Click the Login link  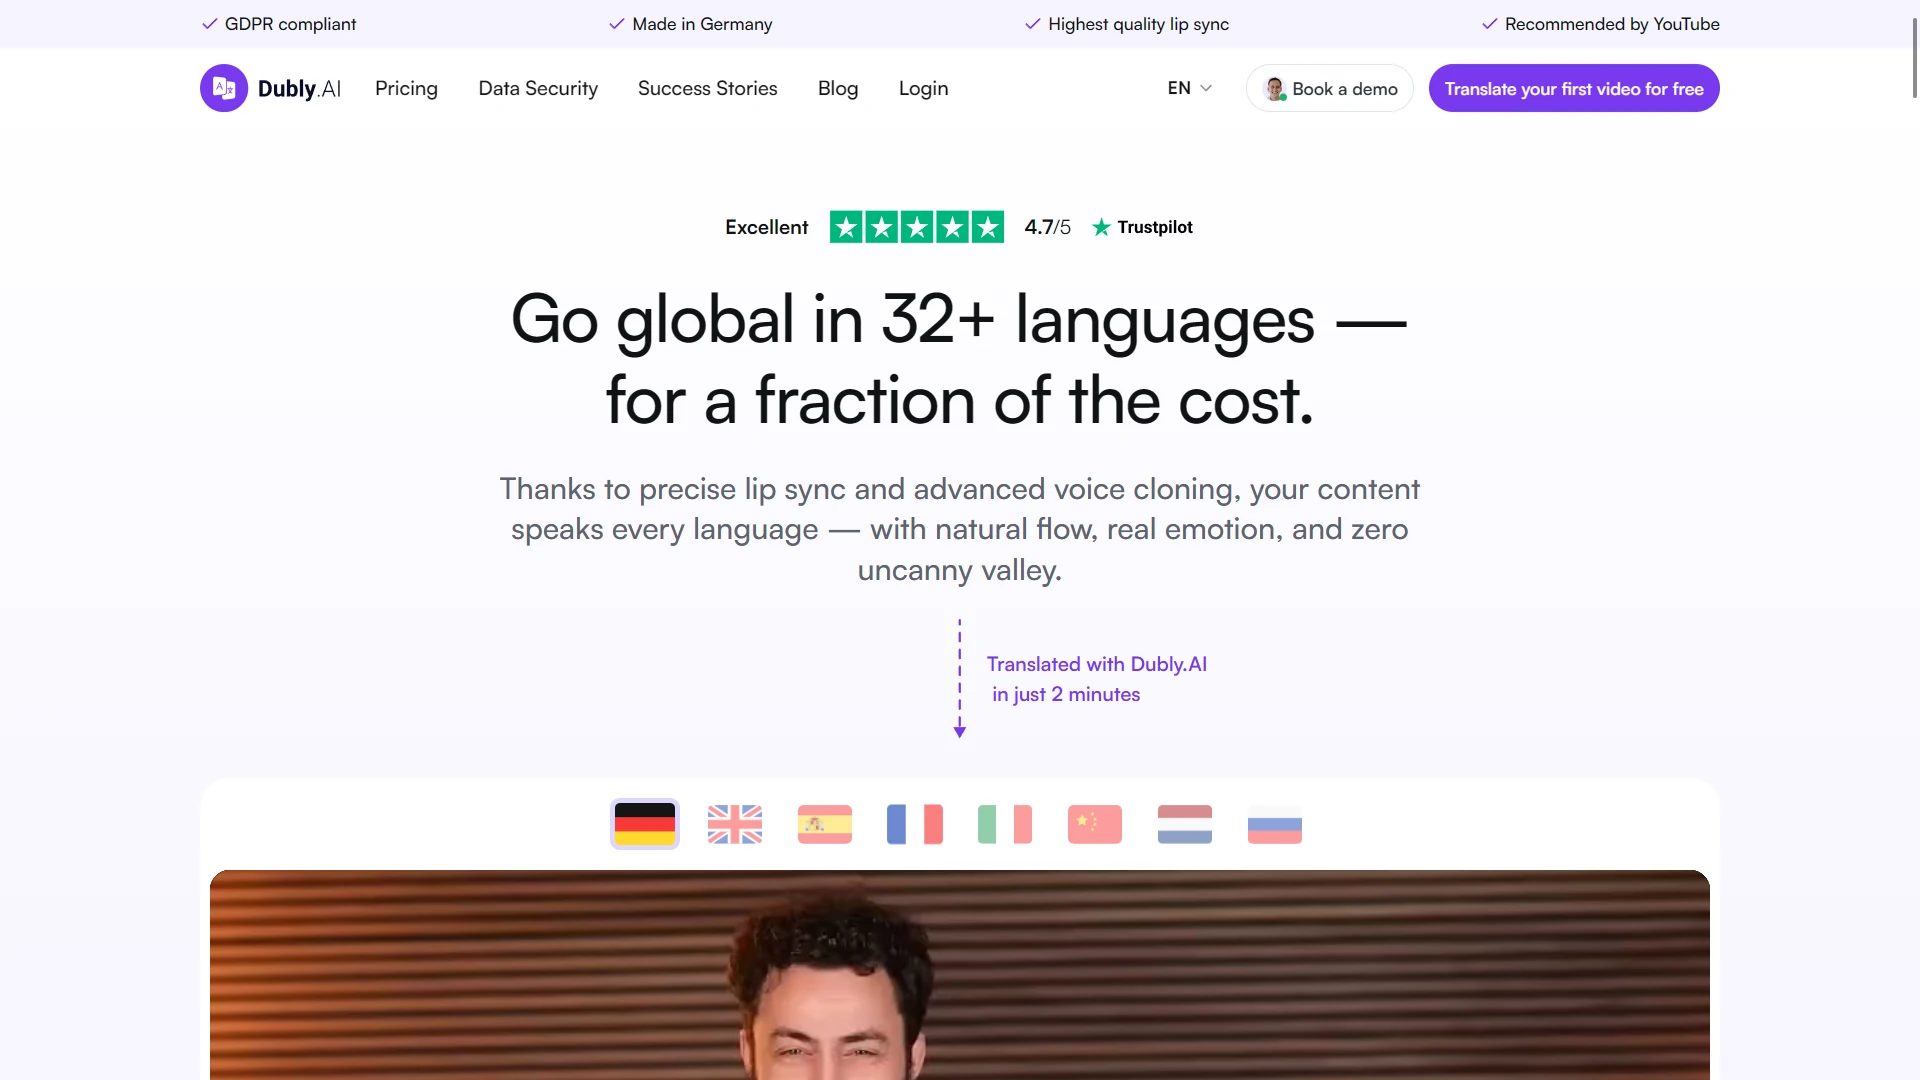pos(923,88)
